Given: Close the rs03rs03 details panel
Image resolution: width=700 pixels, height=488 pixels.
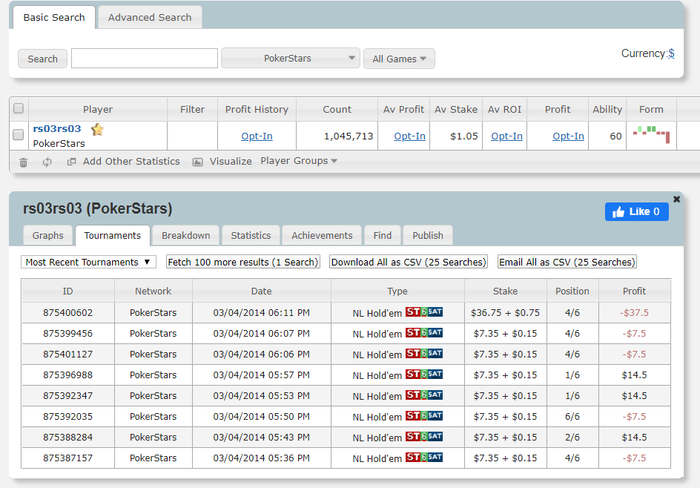Looking at the screenshot, I should pos(676,199).
